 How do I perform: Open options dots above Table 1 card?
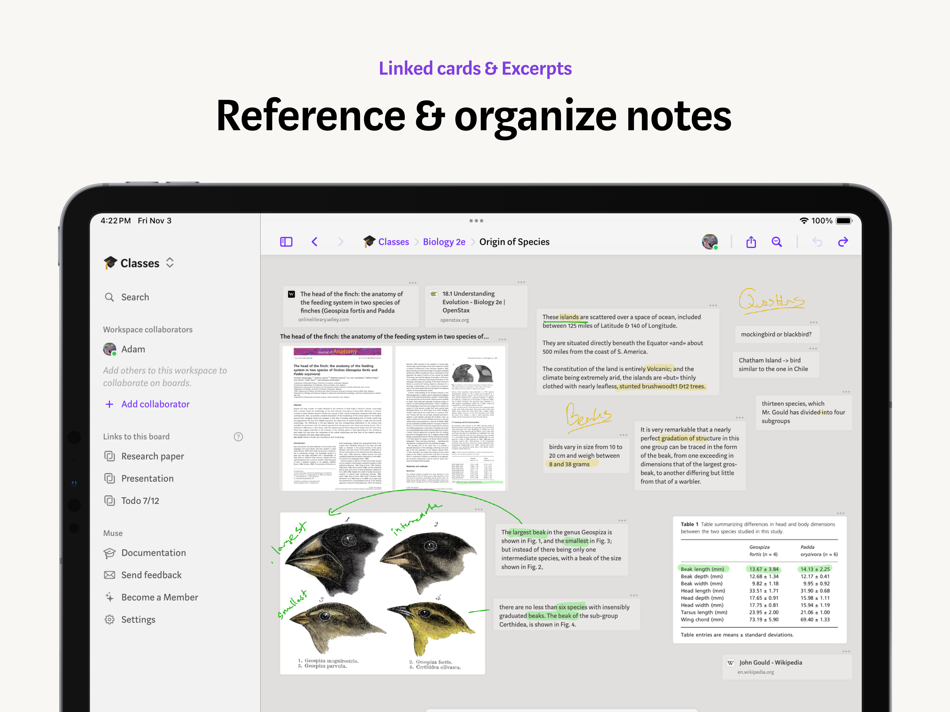click(840, 513)
